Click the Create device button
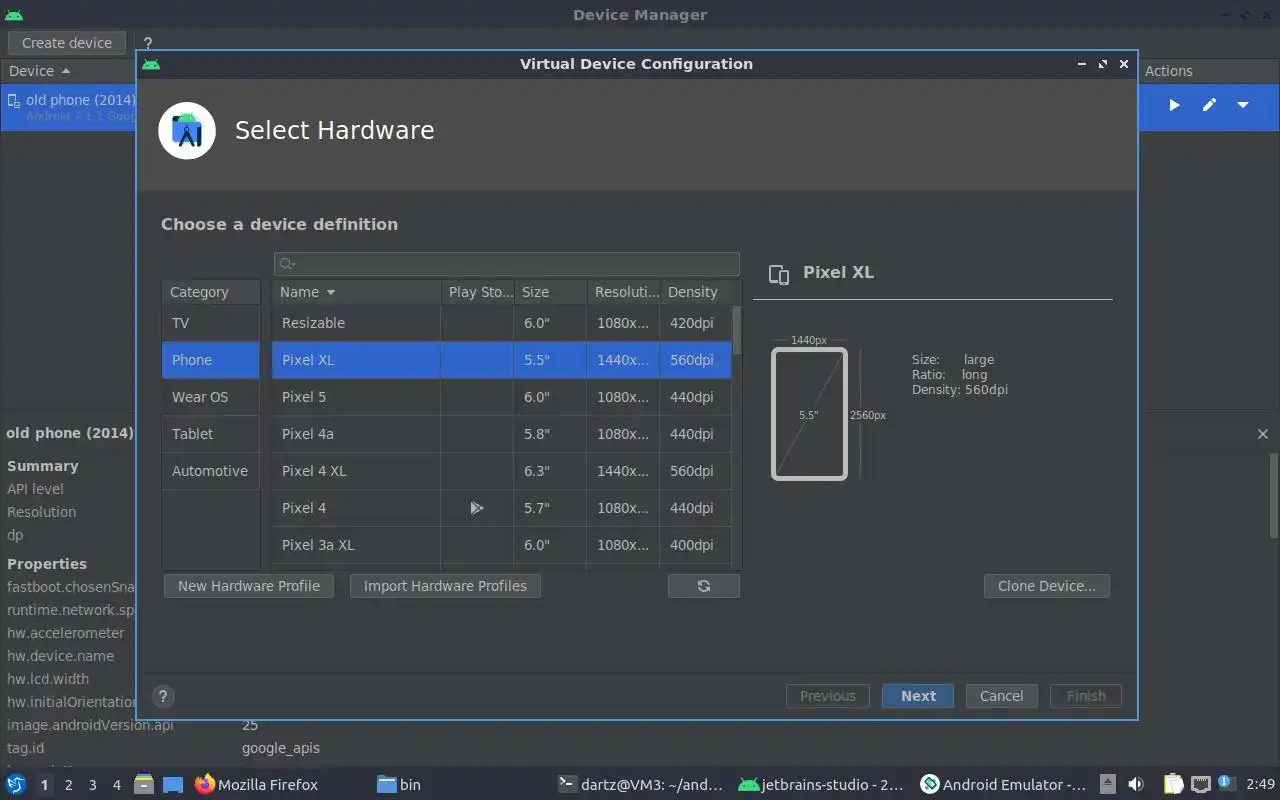Screen dimensions: 1280x800 [x=67, y=43]
